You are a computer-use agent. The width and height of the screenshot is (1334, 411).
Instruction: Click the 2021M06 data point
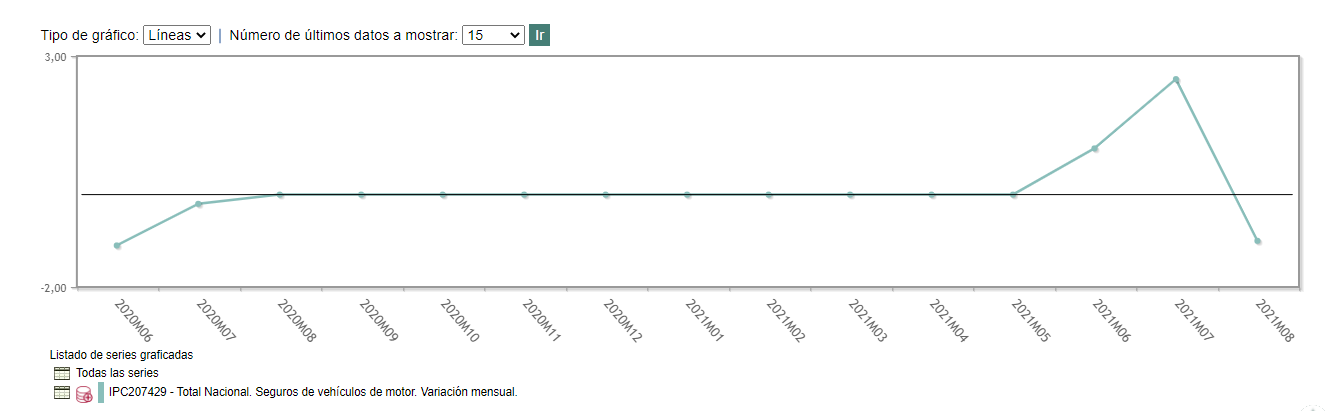pos(1095,148)
